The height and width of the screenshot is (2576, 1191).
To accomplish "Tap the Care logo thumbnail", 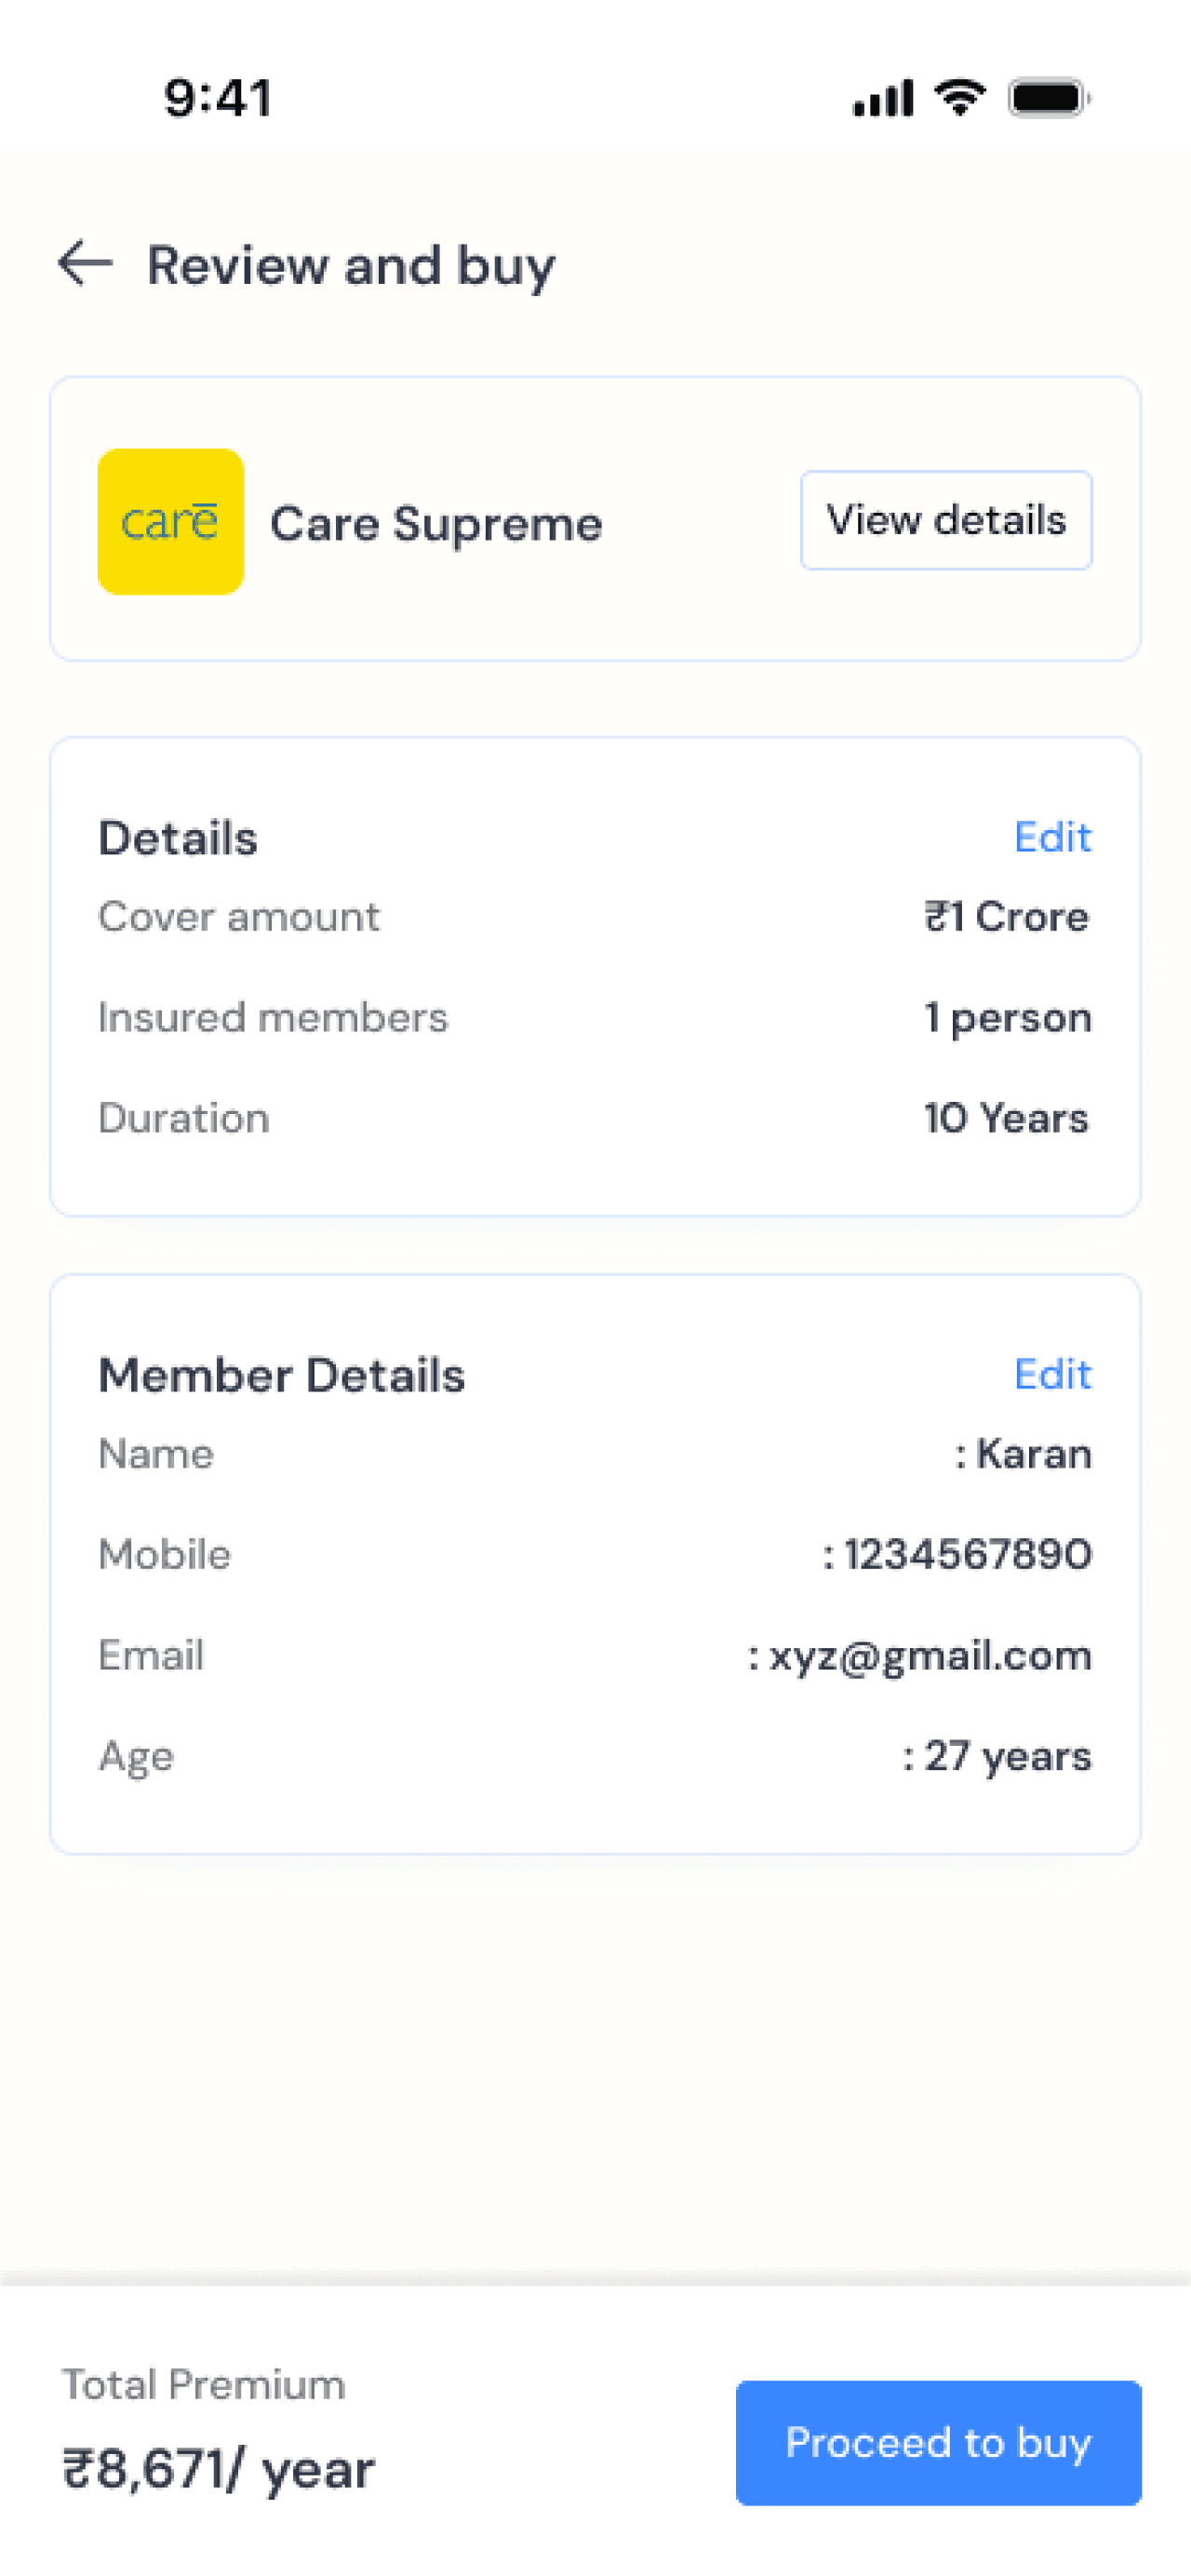I will (x=171, y=521).
